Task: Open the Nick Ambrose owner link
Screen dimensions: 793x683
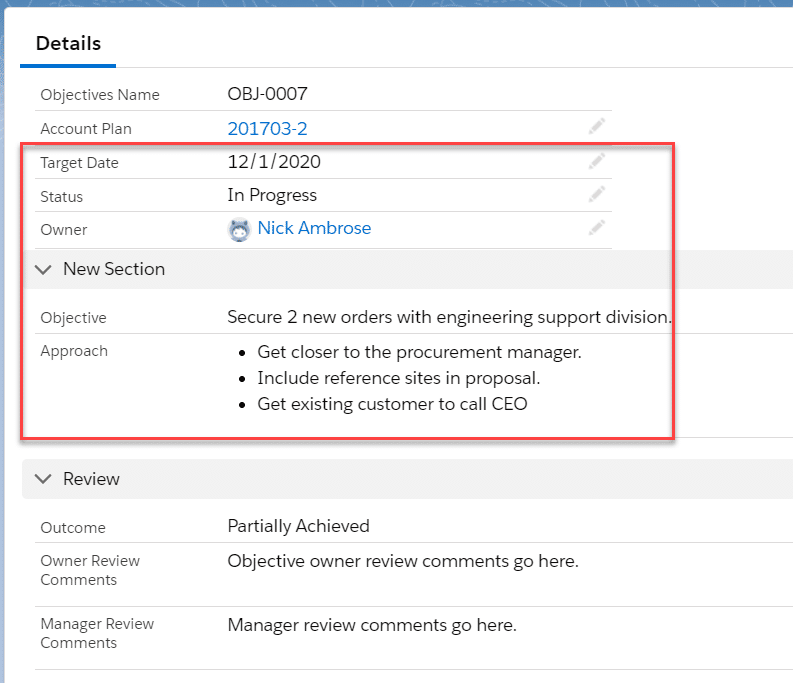Action: [x=314, y=228]
